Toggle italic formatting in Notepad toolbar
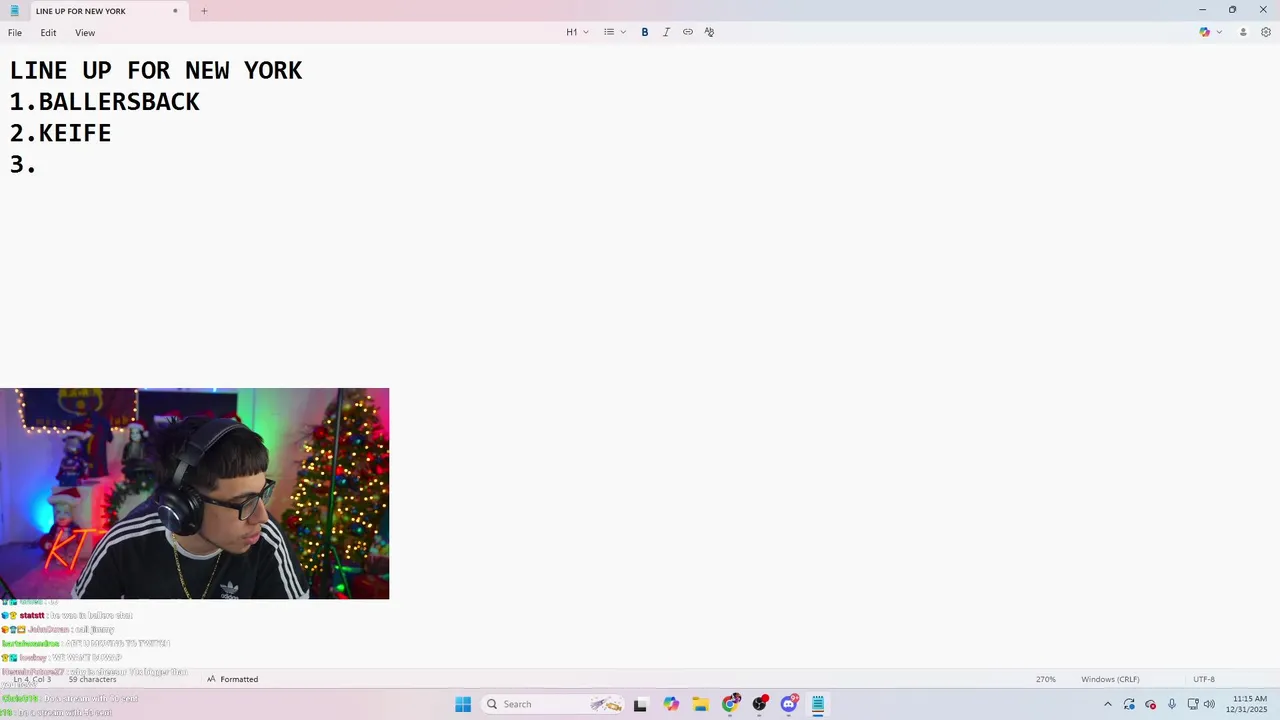The image size is (1280, 720). [666, 32]
